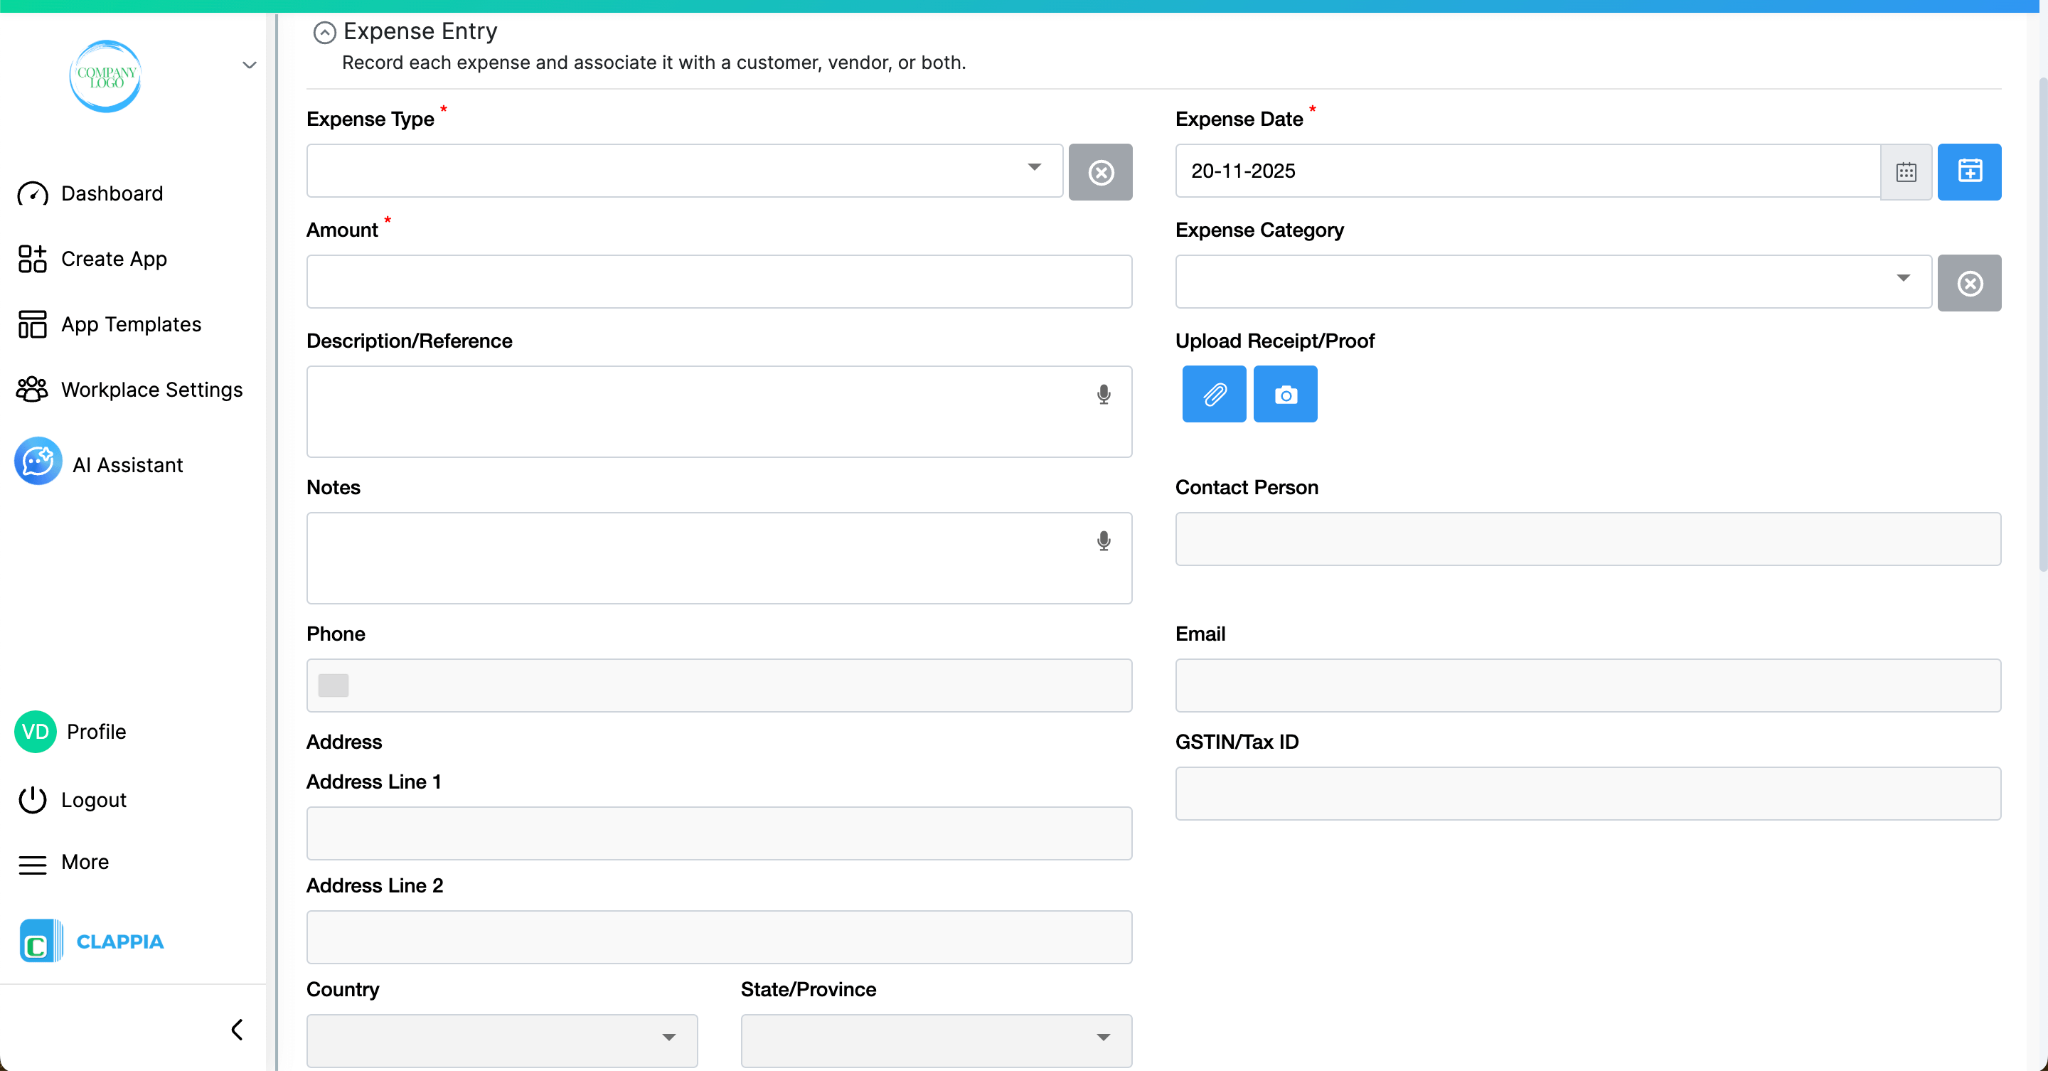Open the Country dropdown
Image resolution: width=2048 pixels, height=1071 pixels.
click(x=668, y=1040)
